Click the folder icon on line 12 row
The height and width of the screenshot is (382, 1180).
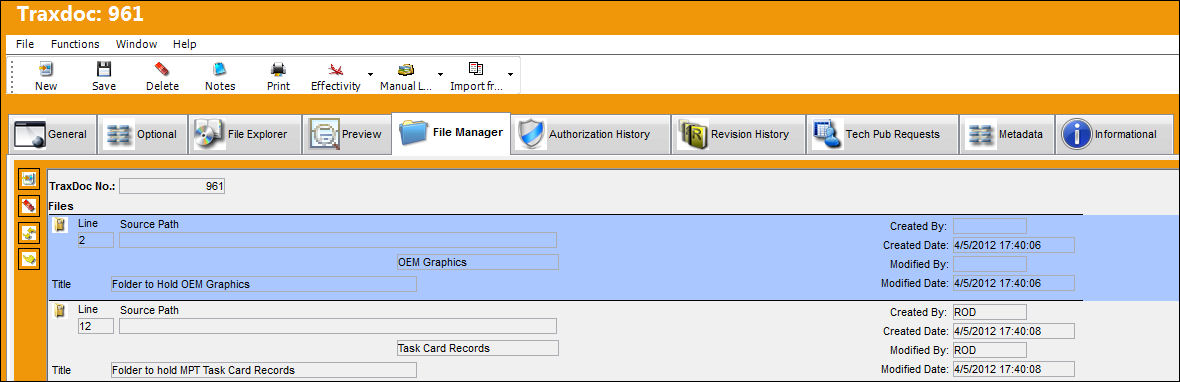pyautogui.click(x=60, y=311)
